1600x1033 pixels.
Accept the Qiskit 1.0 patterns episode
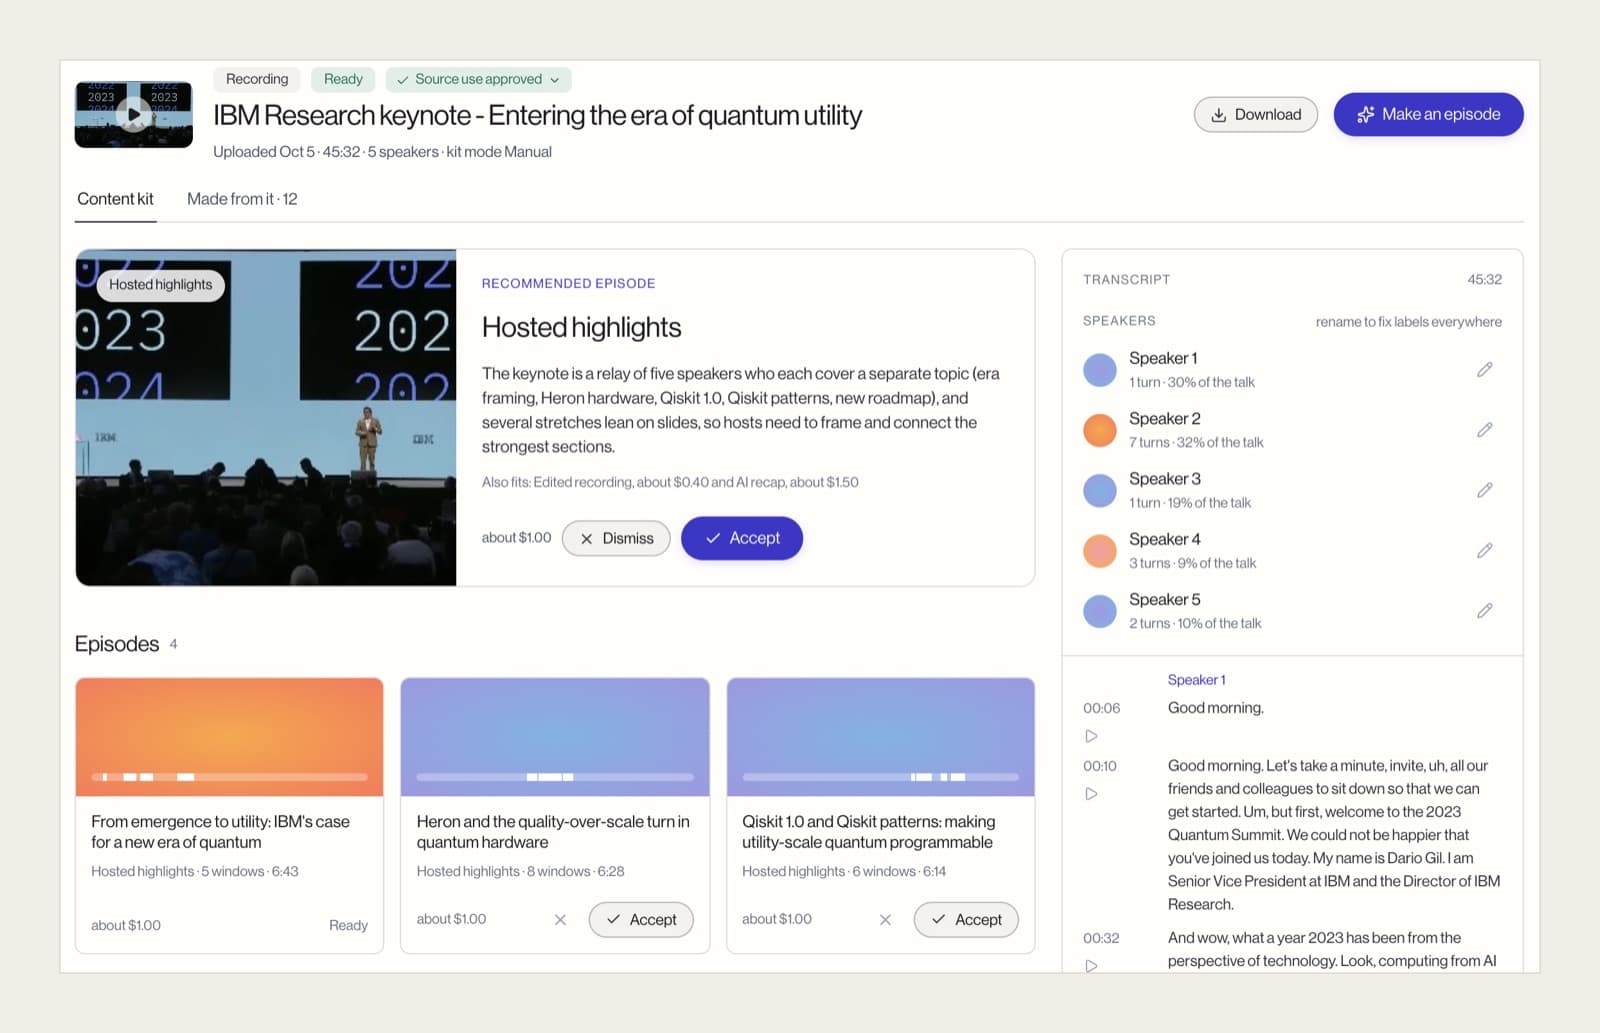(966, 919)
